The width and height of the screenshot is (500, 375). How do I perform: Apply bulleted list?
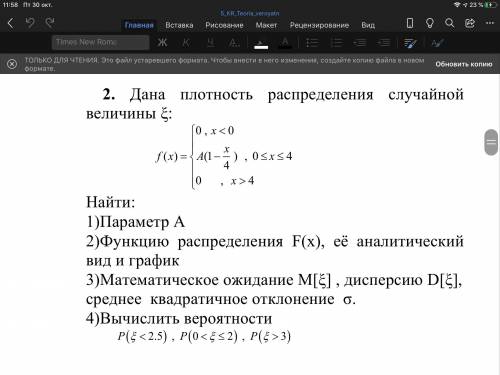point(312,43)
